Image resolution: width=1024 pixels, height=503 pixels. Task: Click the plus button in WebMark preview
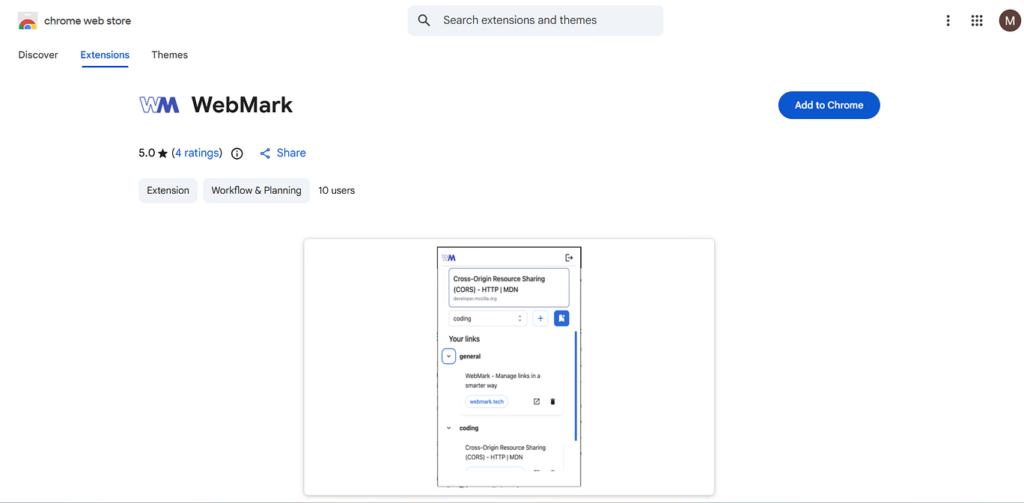[x=540, y=318]
